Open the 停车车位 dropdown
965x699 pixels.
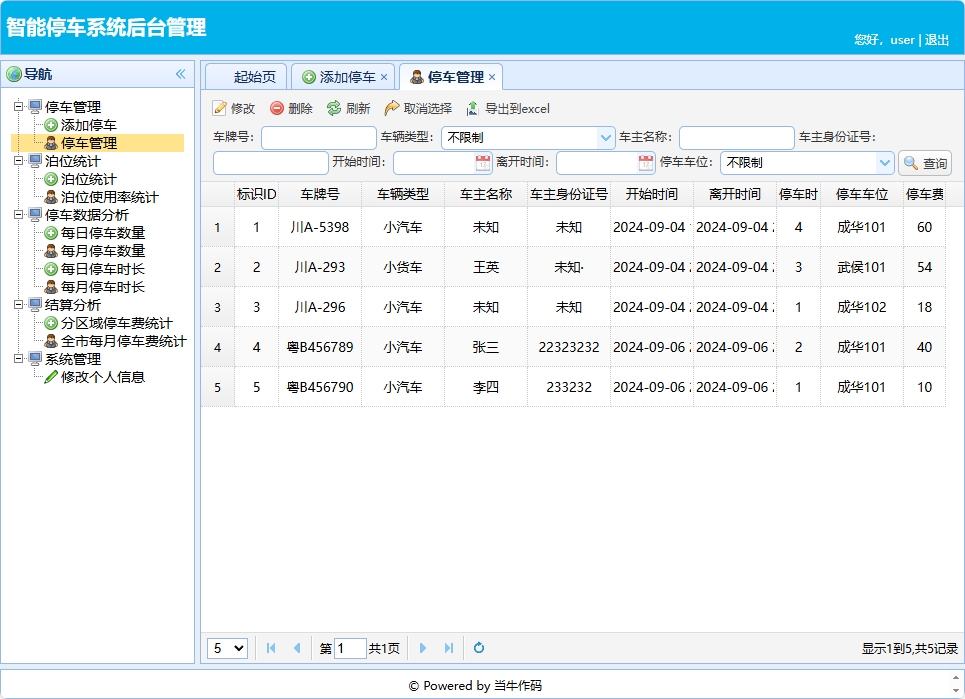[x=886, y=161]
